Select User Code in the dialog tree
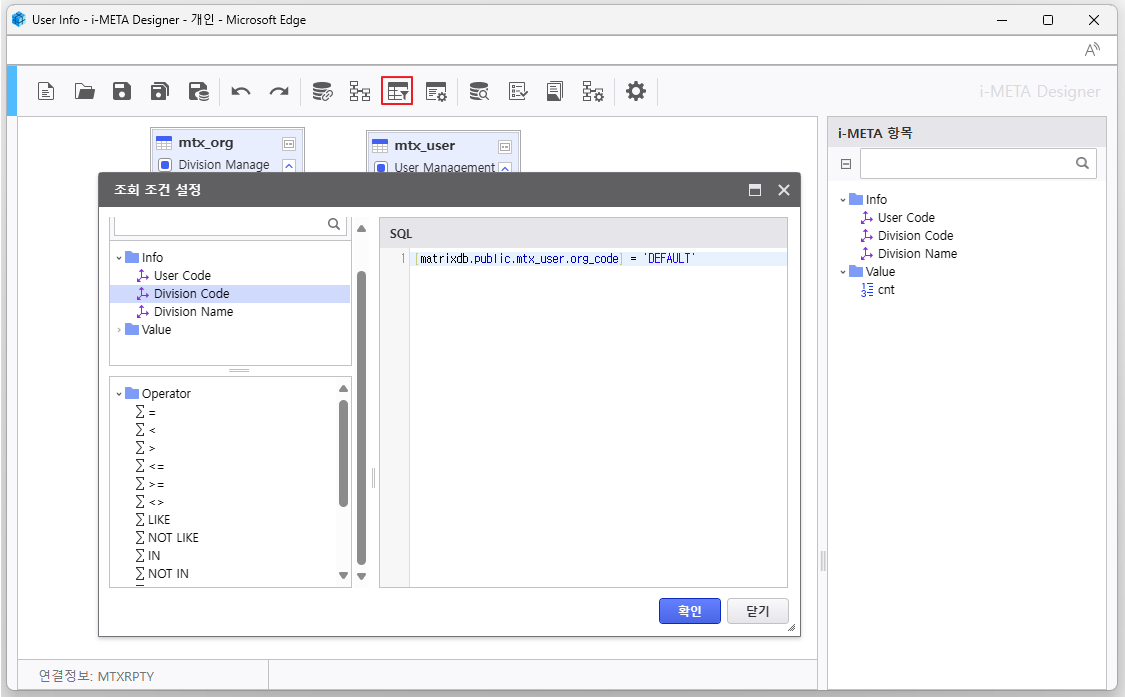This screenshot has height=697, width=1125. (x=182, y=276)
